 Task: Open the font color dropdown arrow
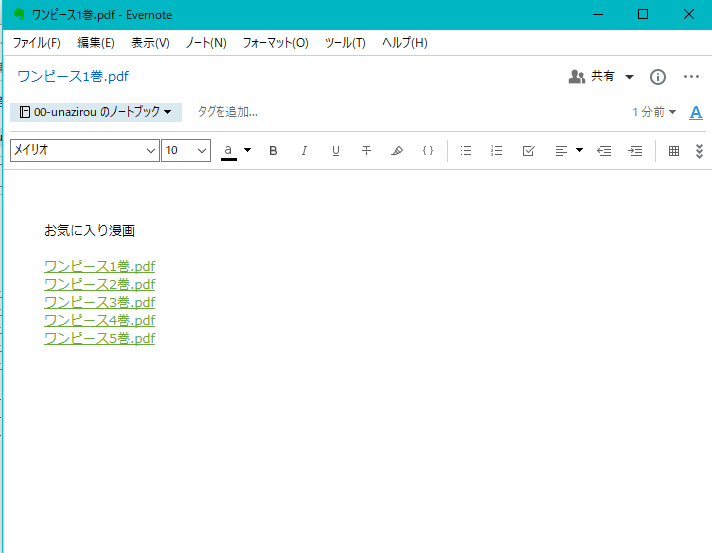point(247,150)
